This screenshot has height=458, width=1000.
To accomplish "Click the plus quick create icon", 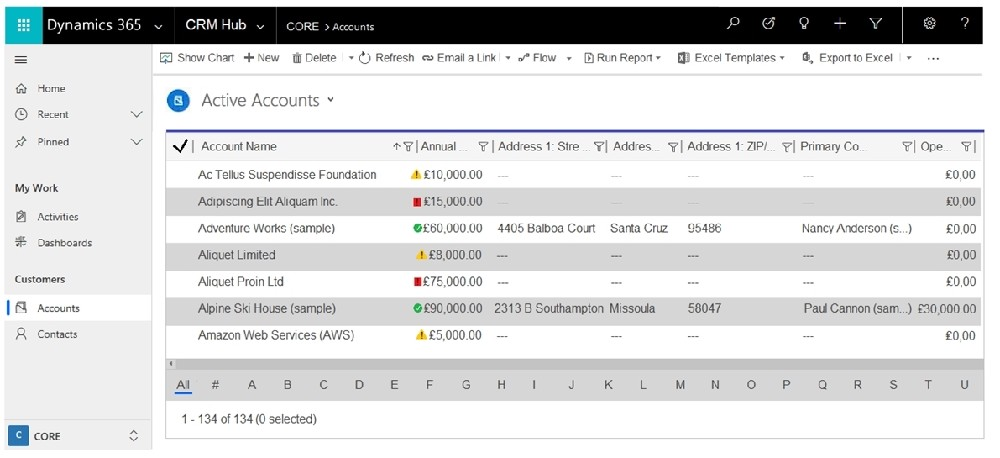I will click(x=841, y=24).
